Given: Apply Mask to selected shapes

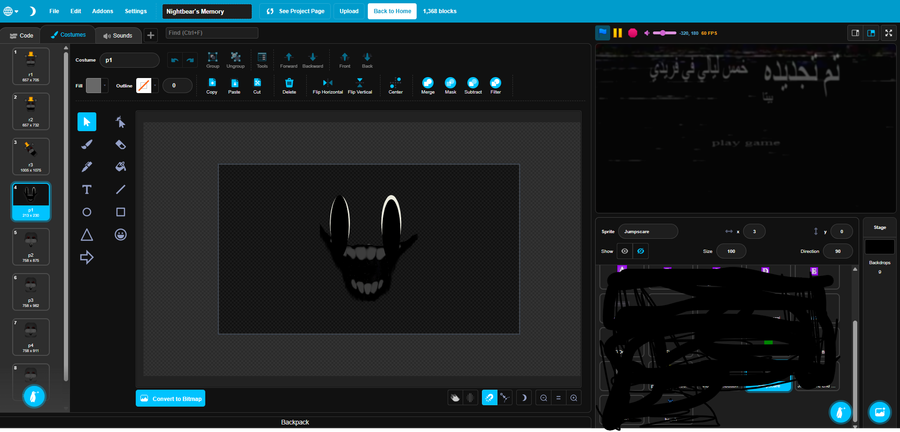Looking at the screenshot, I should [x=450, y=86].
